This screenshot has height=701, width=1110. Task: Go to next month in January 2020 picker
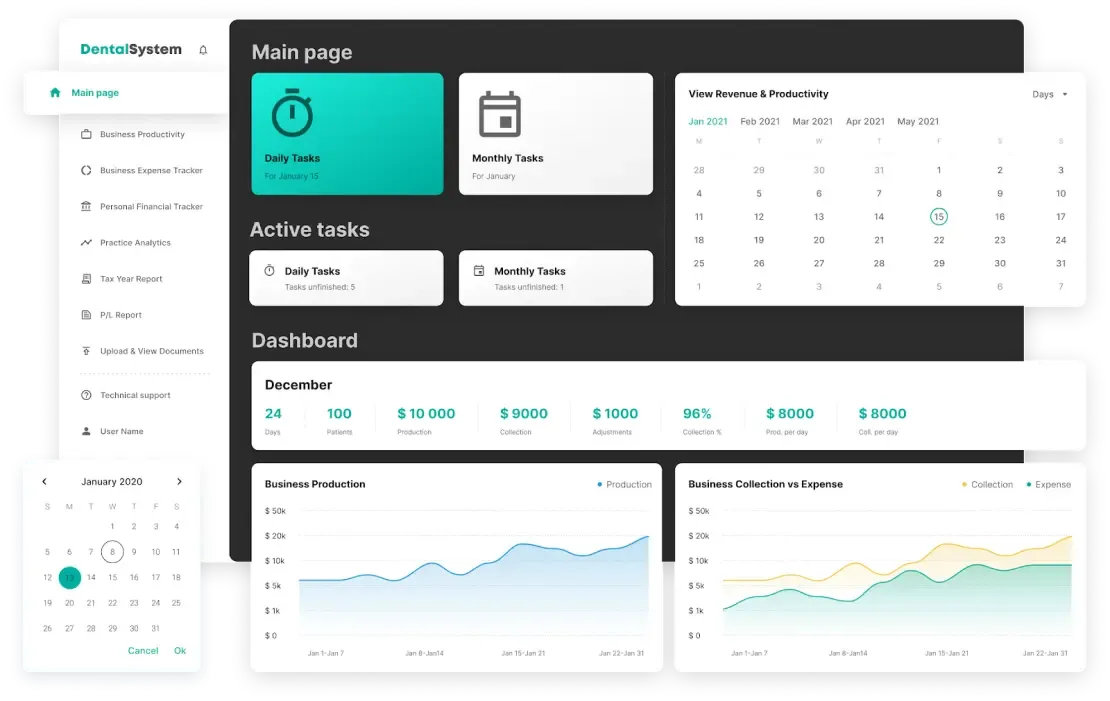[x=179, y=481]
